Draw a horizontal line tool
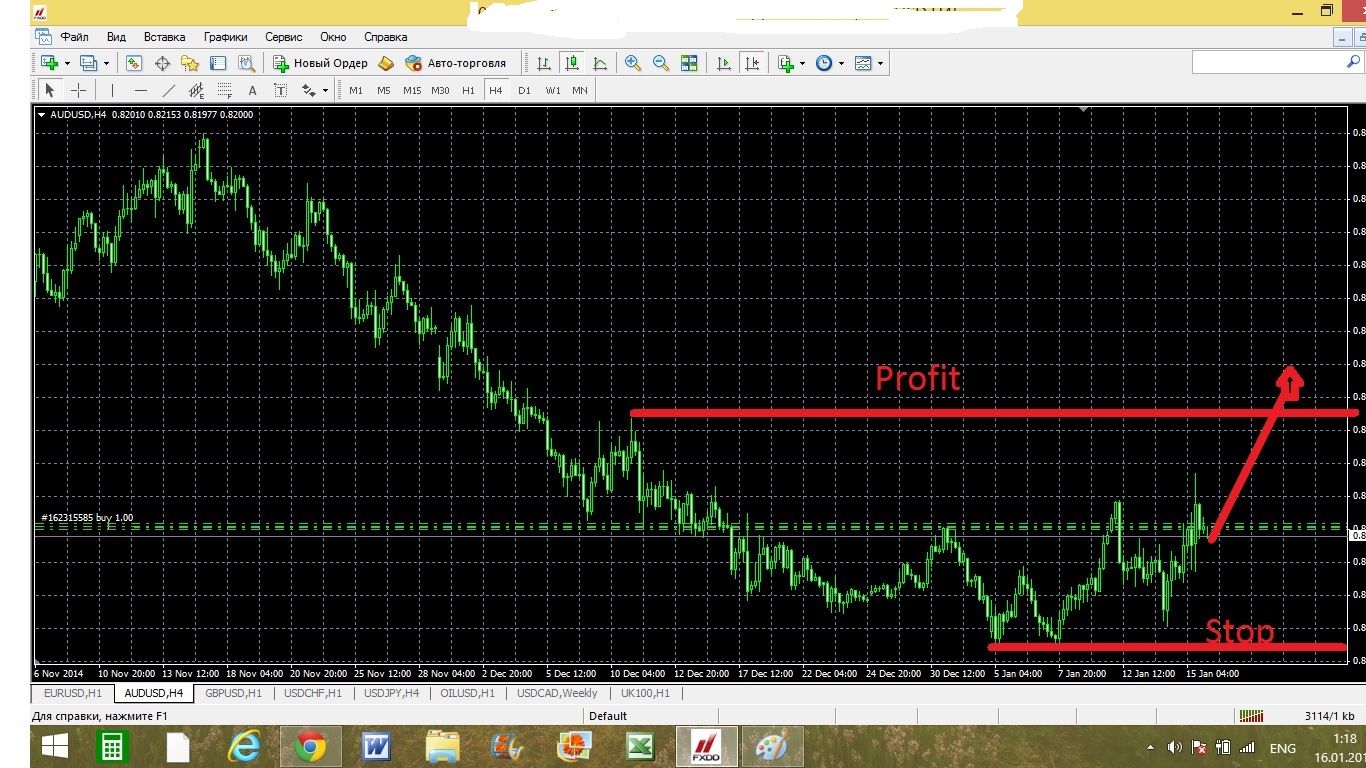The width and height of the screenshot is (1366, 768). pos(140,90)
